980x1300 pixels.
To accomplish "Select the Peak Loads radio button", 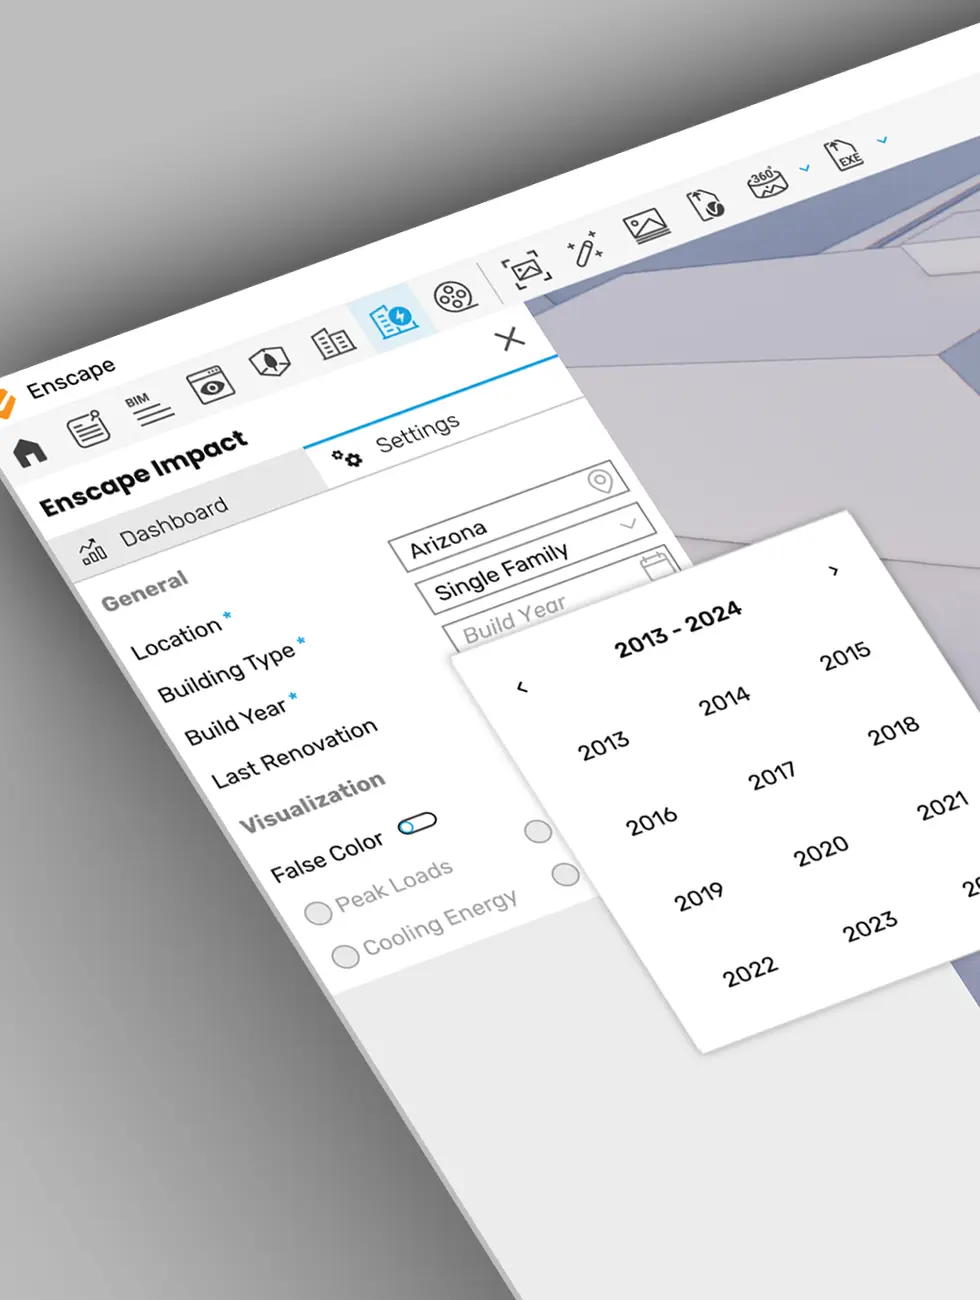I will 317,913.
